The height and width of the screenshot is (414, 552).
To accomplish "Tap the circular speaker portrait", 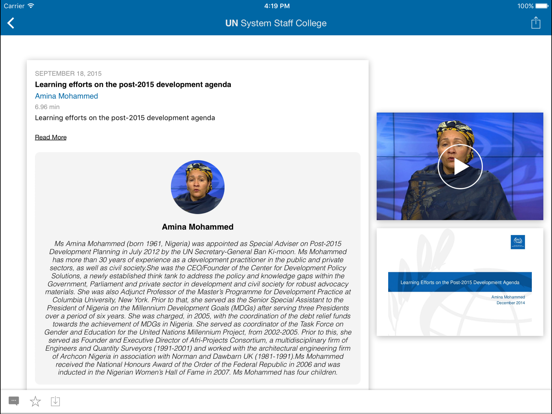I will coord(197,187).
